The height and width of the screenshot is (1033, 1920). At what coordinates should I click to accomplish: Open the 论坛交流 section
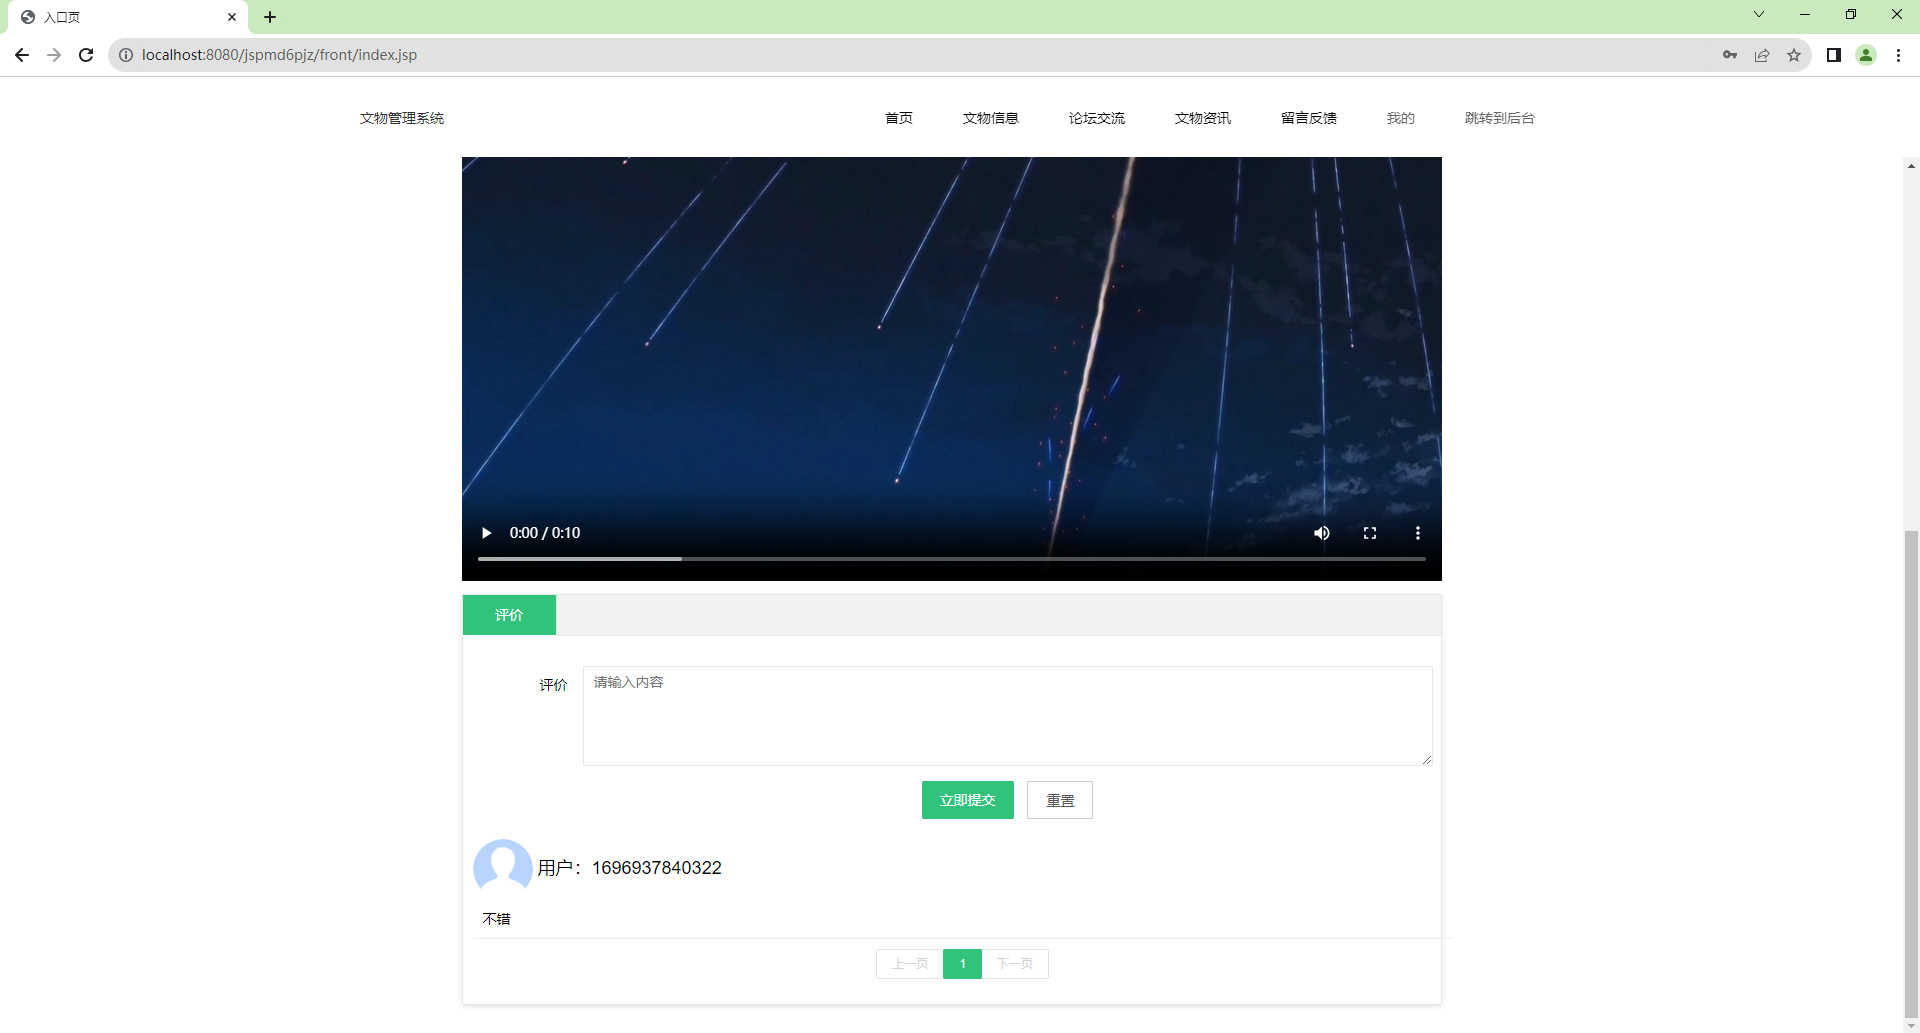pos(1096,118)
